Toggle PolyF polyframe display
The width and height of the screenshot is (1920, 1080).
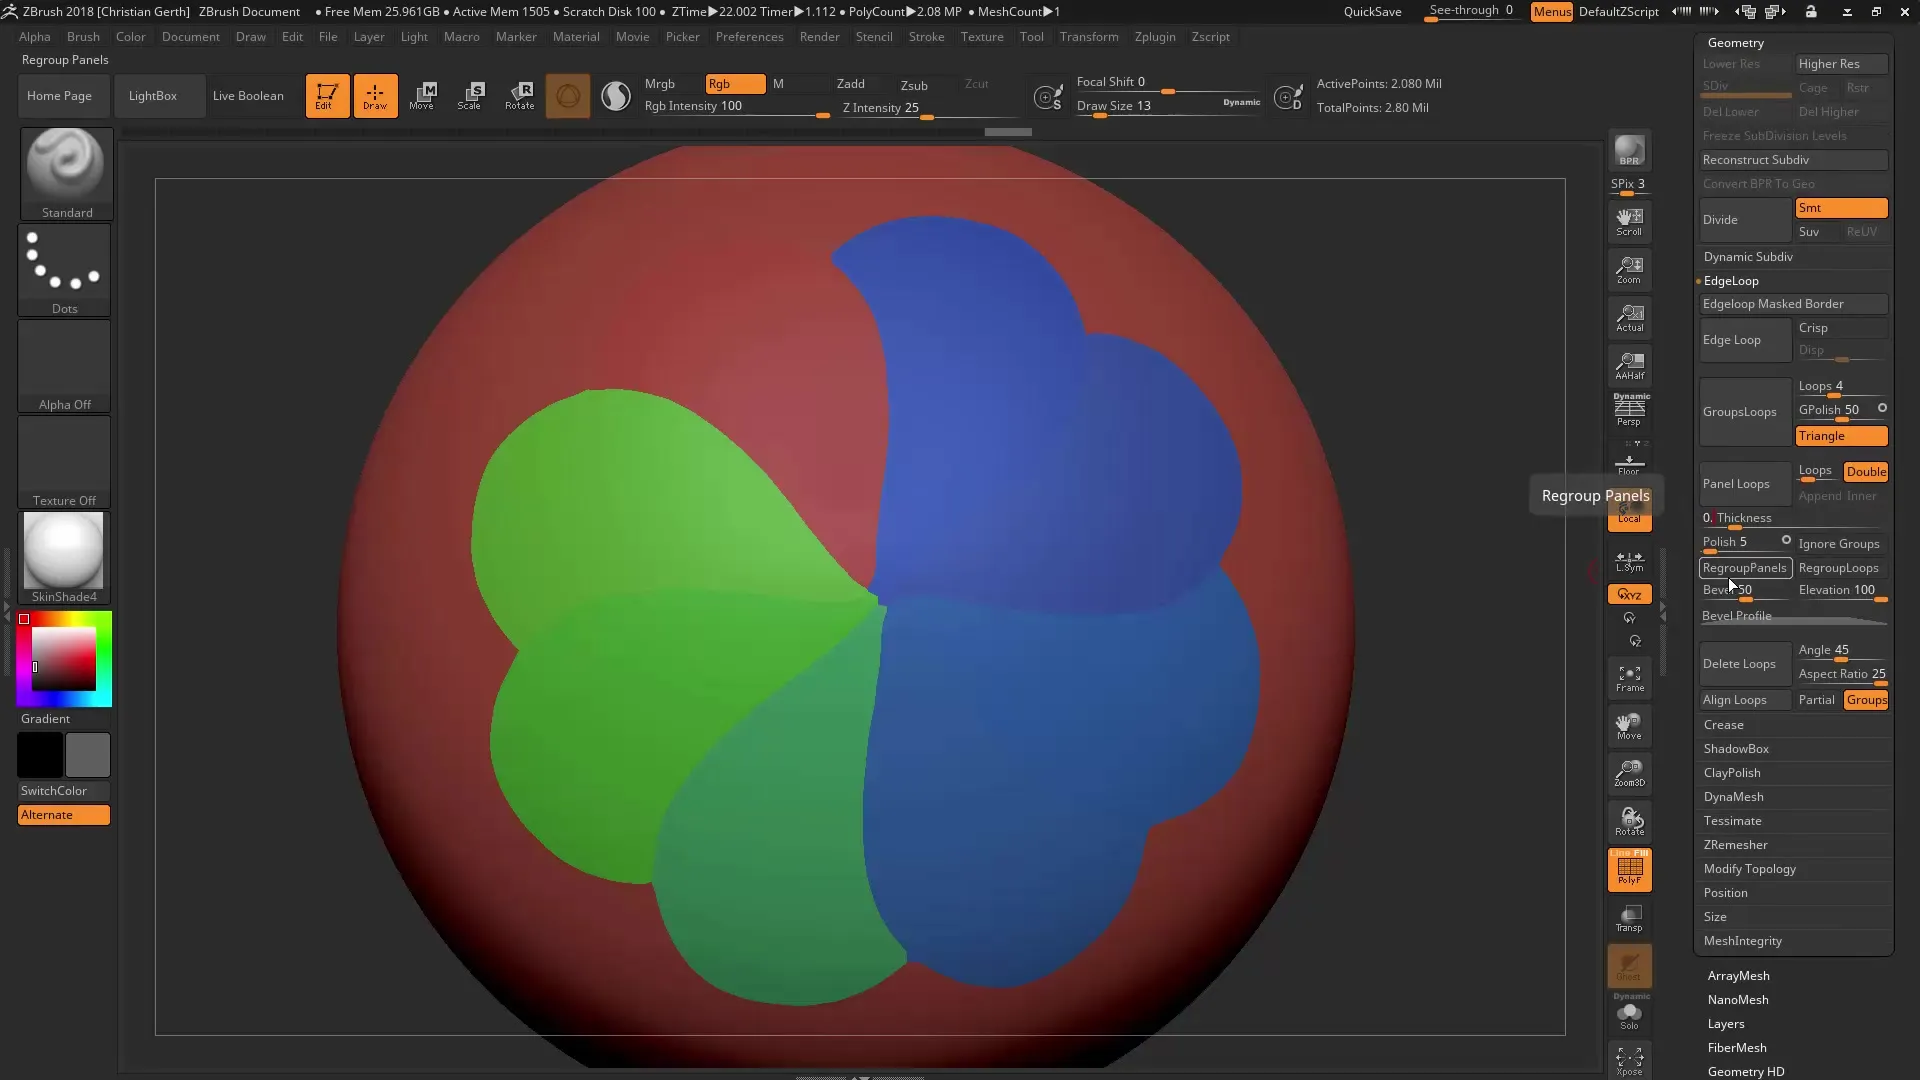tap(1629, 869)
